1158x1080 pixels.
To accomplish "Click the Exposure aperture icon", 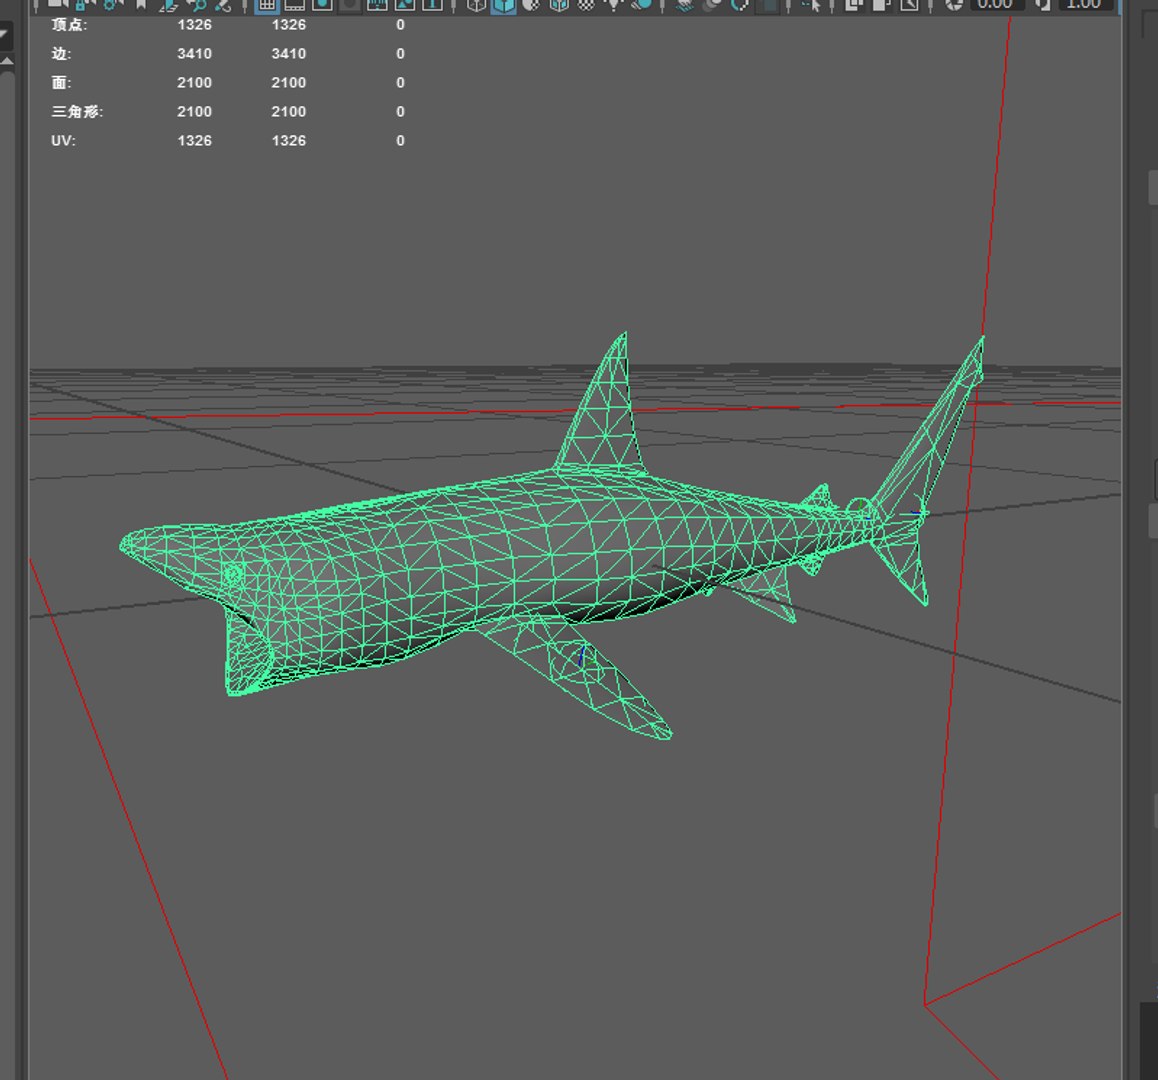I will click(954, 4).
